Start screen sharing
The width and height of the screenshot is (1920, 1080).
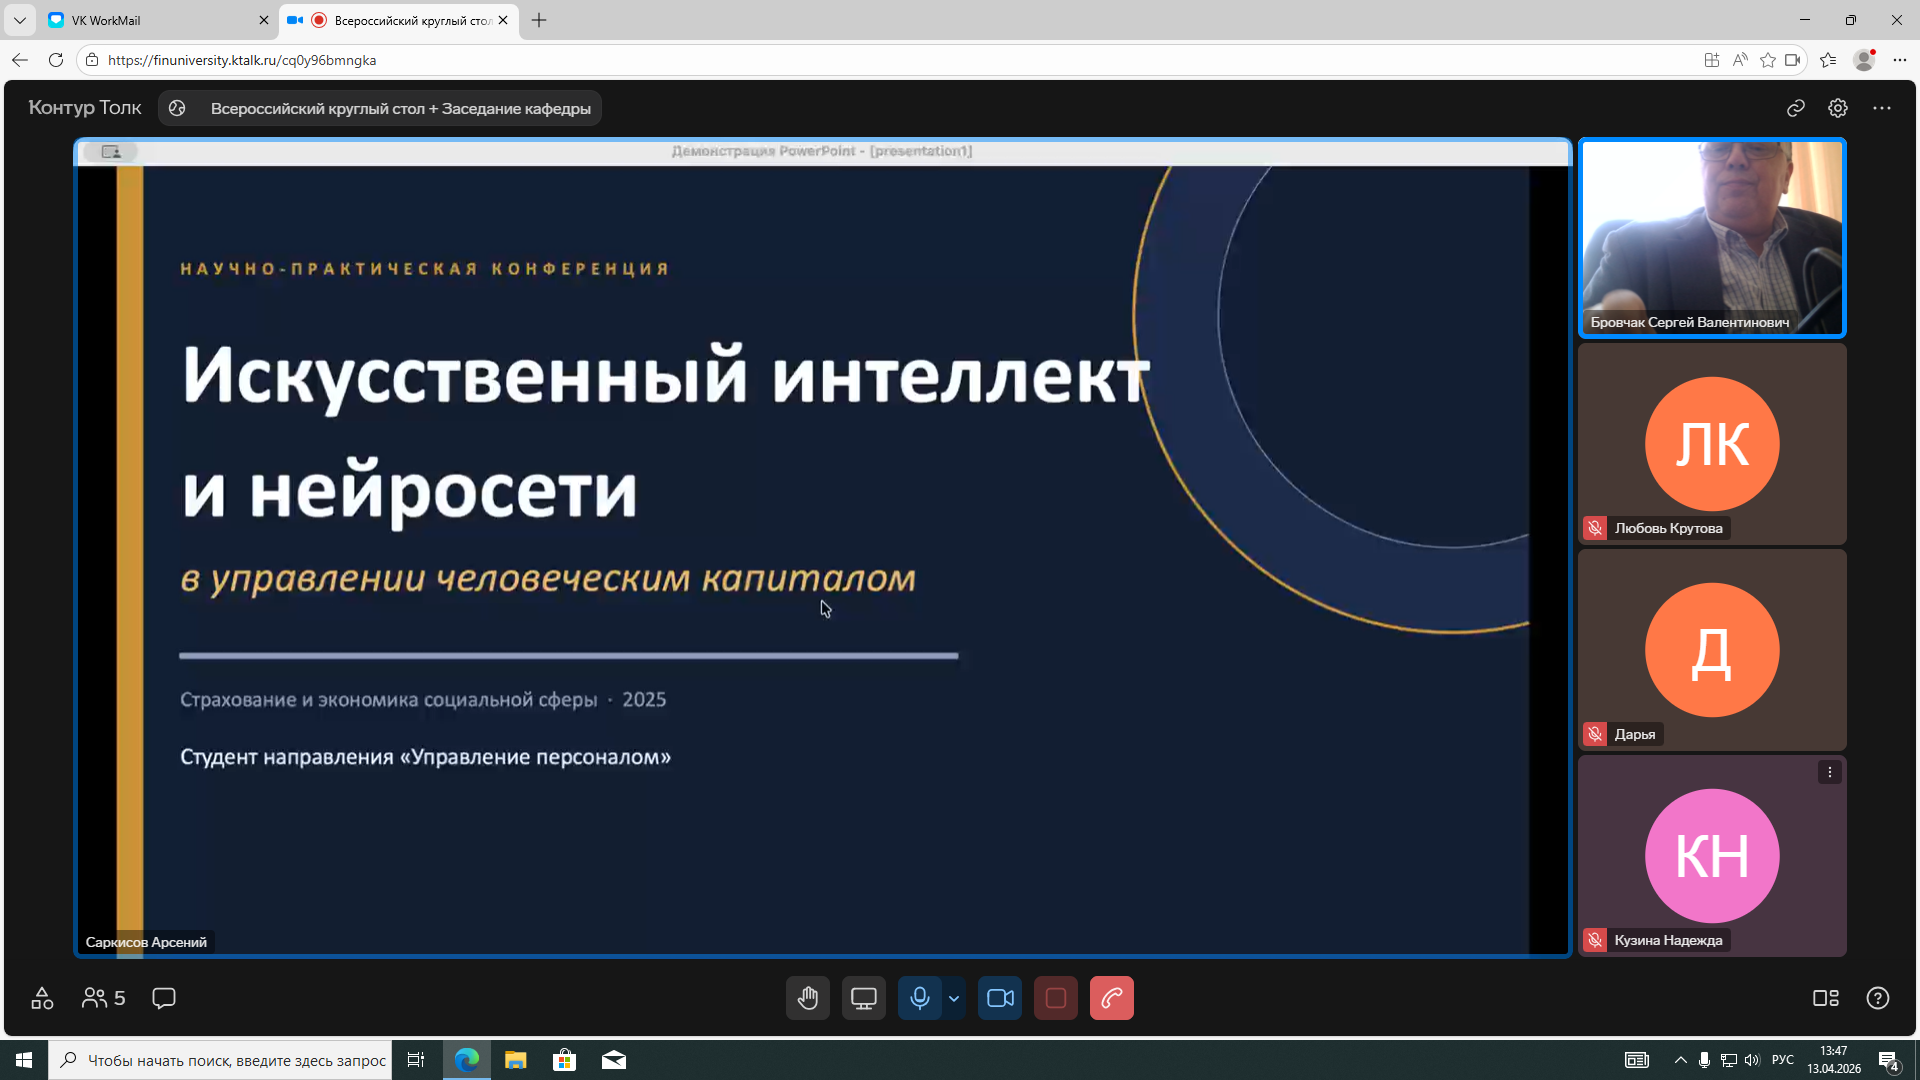point(864,998)
